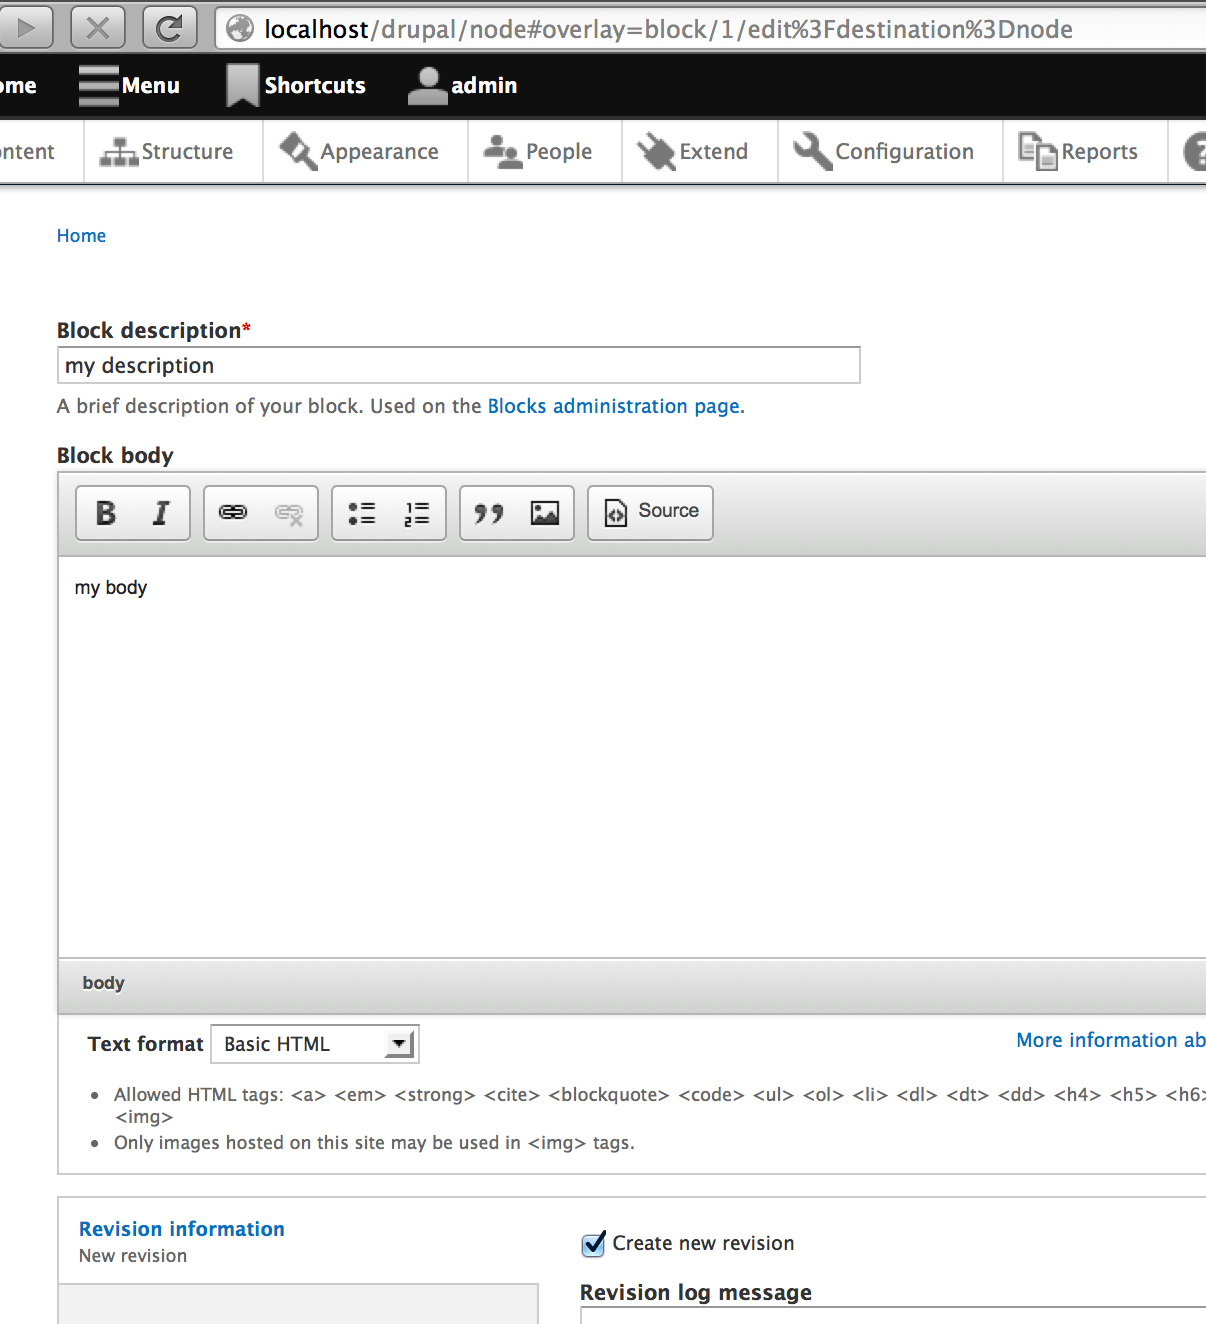
Task: Insert a block quote
Action: (x=489, y=513)
